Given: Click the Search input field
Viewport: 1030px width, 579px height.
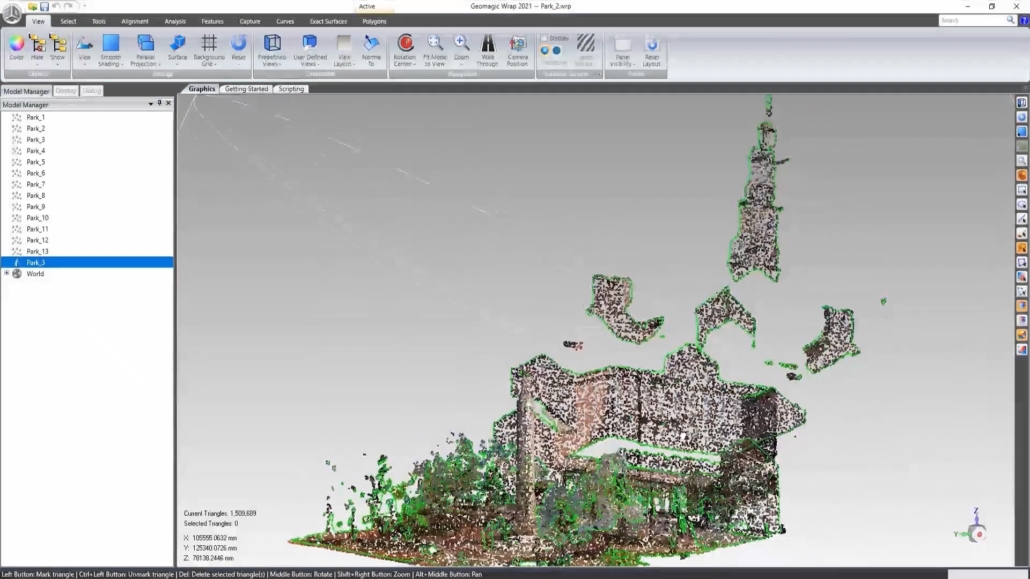Looking at the screenshot, I should click(x=971, y=20).
